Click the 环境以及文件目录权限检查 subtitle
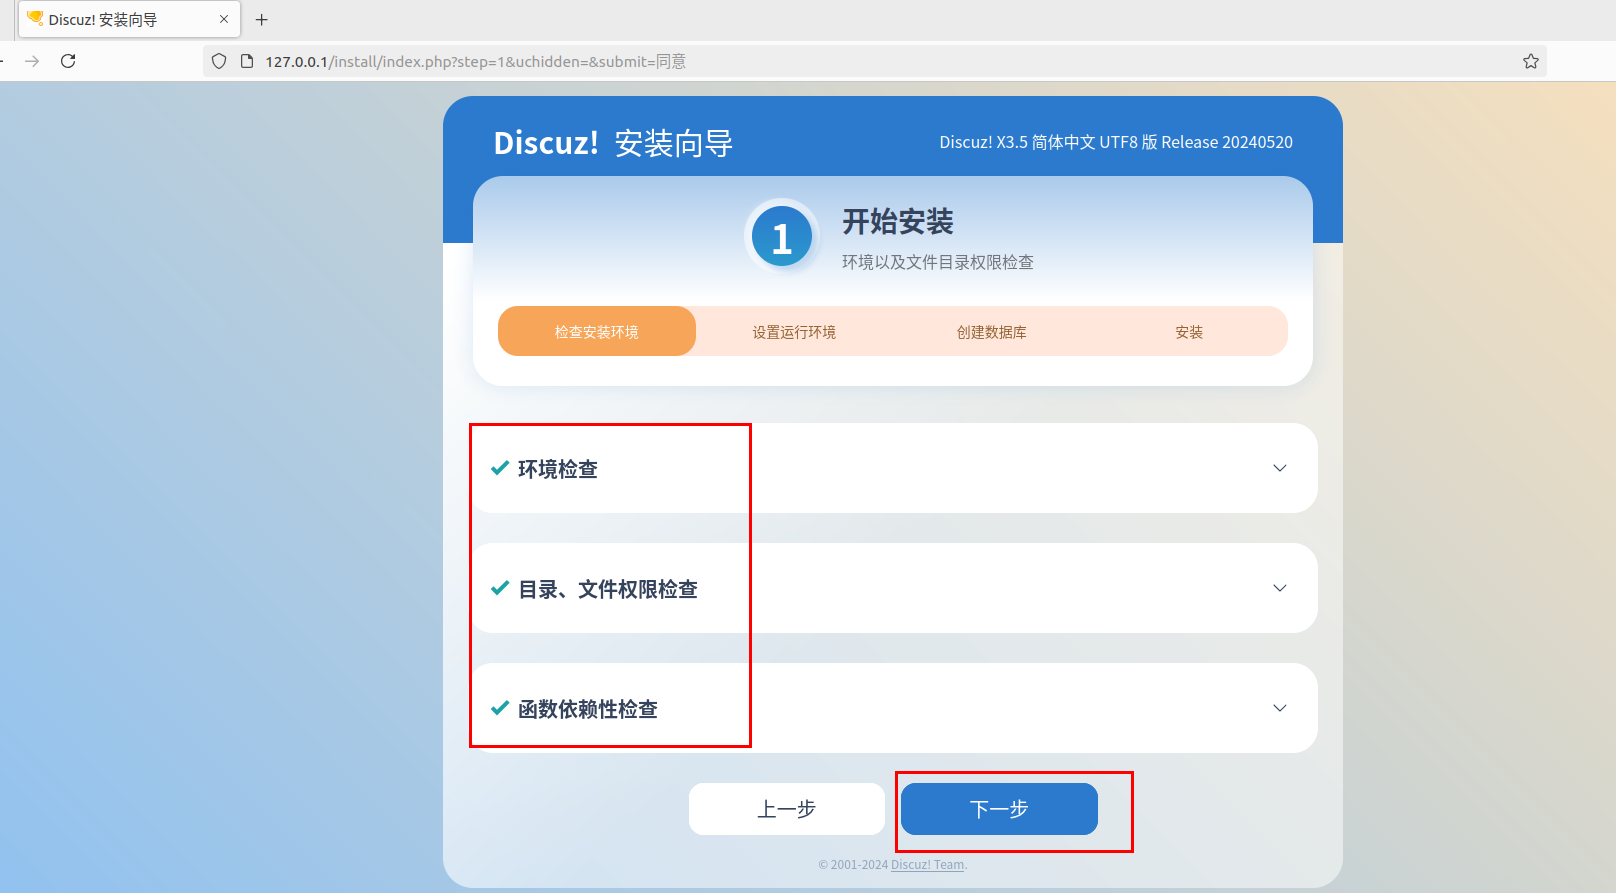1616x893 pixels. (938, 262)
